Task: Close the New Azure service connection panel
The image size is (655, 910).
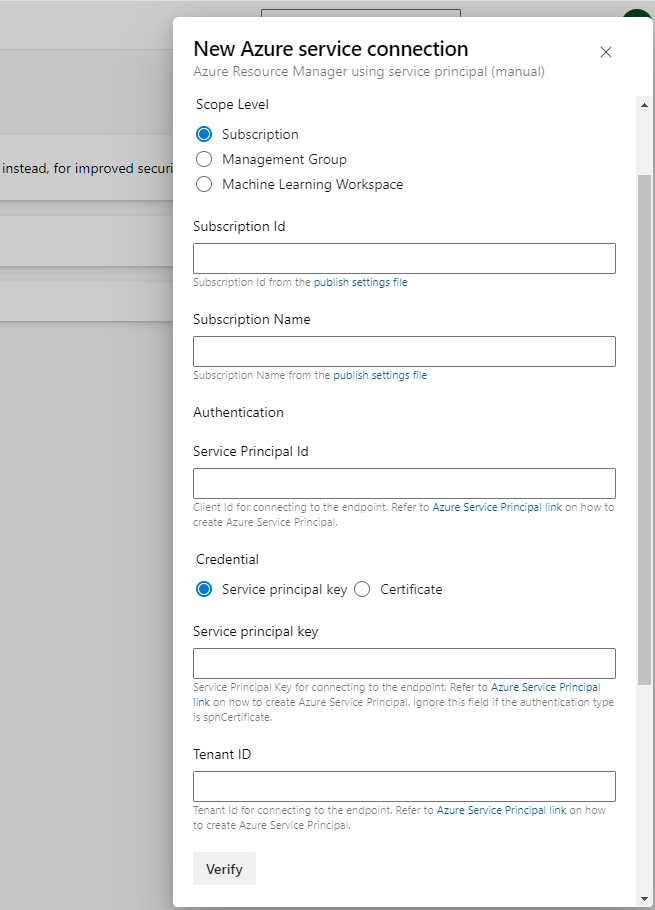Action: point(605,52)
